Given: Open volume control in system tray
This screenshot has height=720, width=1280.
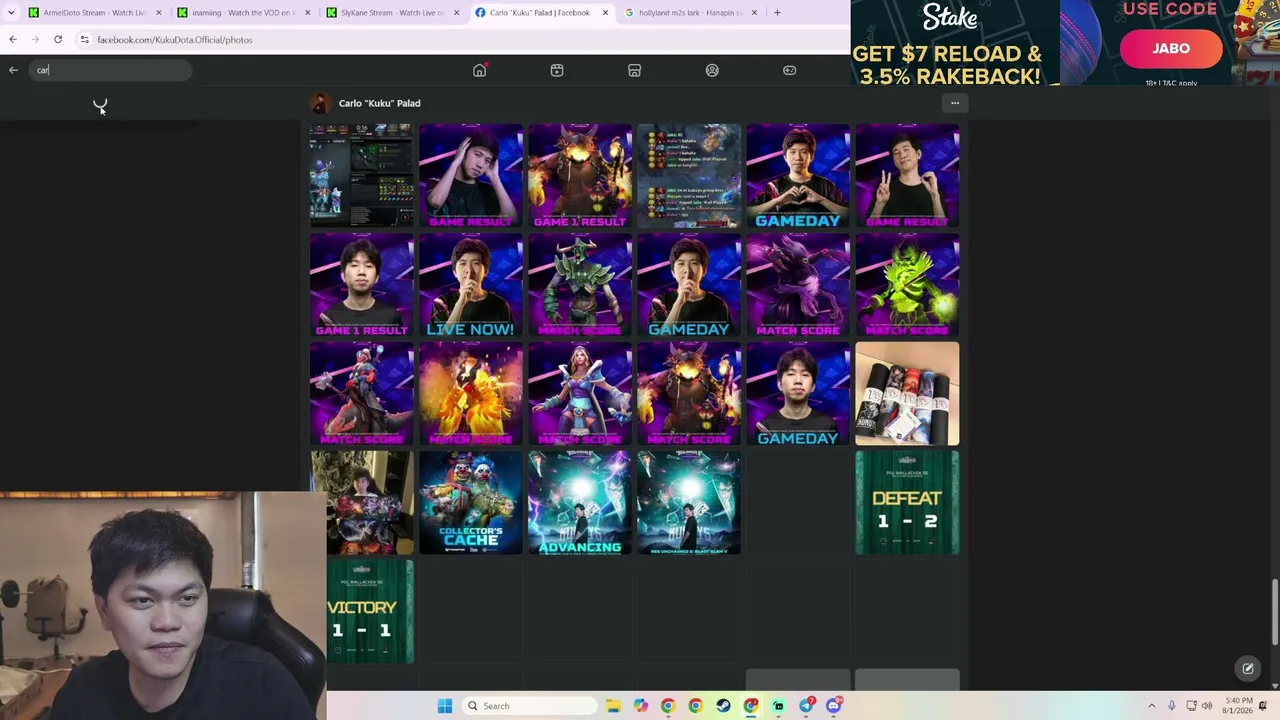Looking at the screenshot, I should (x=1207, y=706).
